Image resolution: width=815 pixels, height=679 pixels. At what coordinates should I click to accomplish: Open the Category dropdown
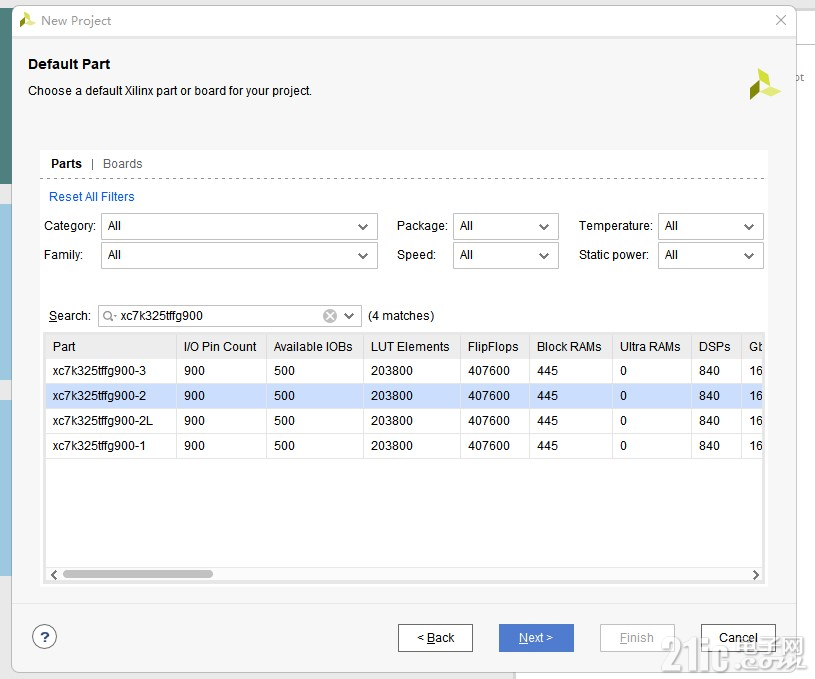pos(239,226)
